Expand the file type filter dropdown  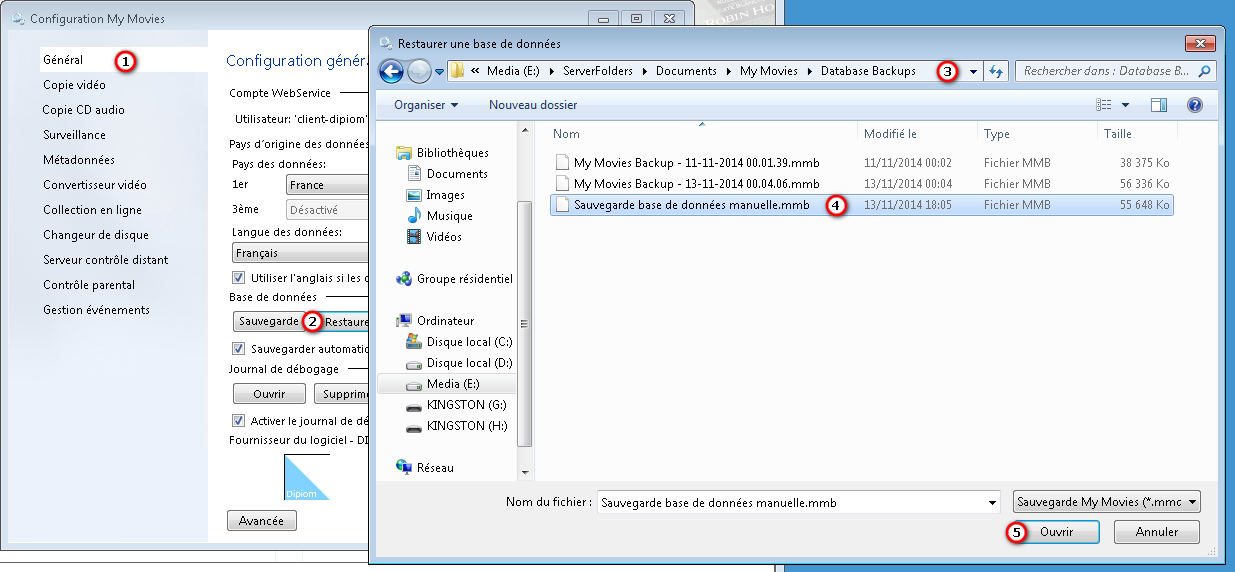pos(1106,502)
